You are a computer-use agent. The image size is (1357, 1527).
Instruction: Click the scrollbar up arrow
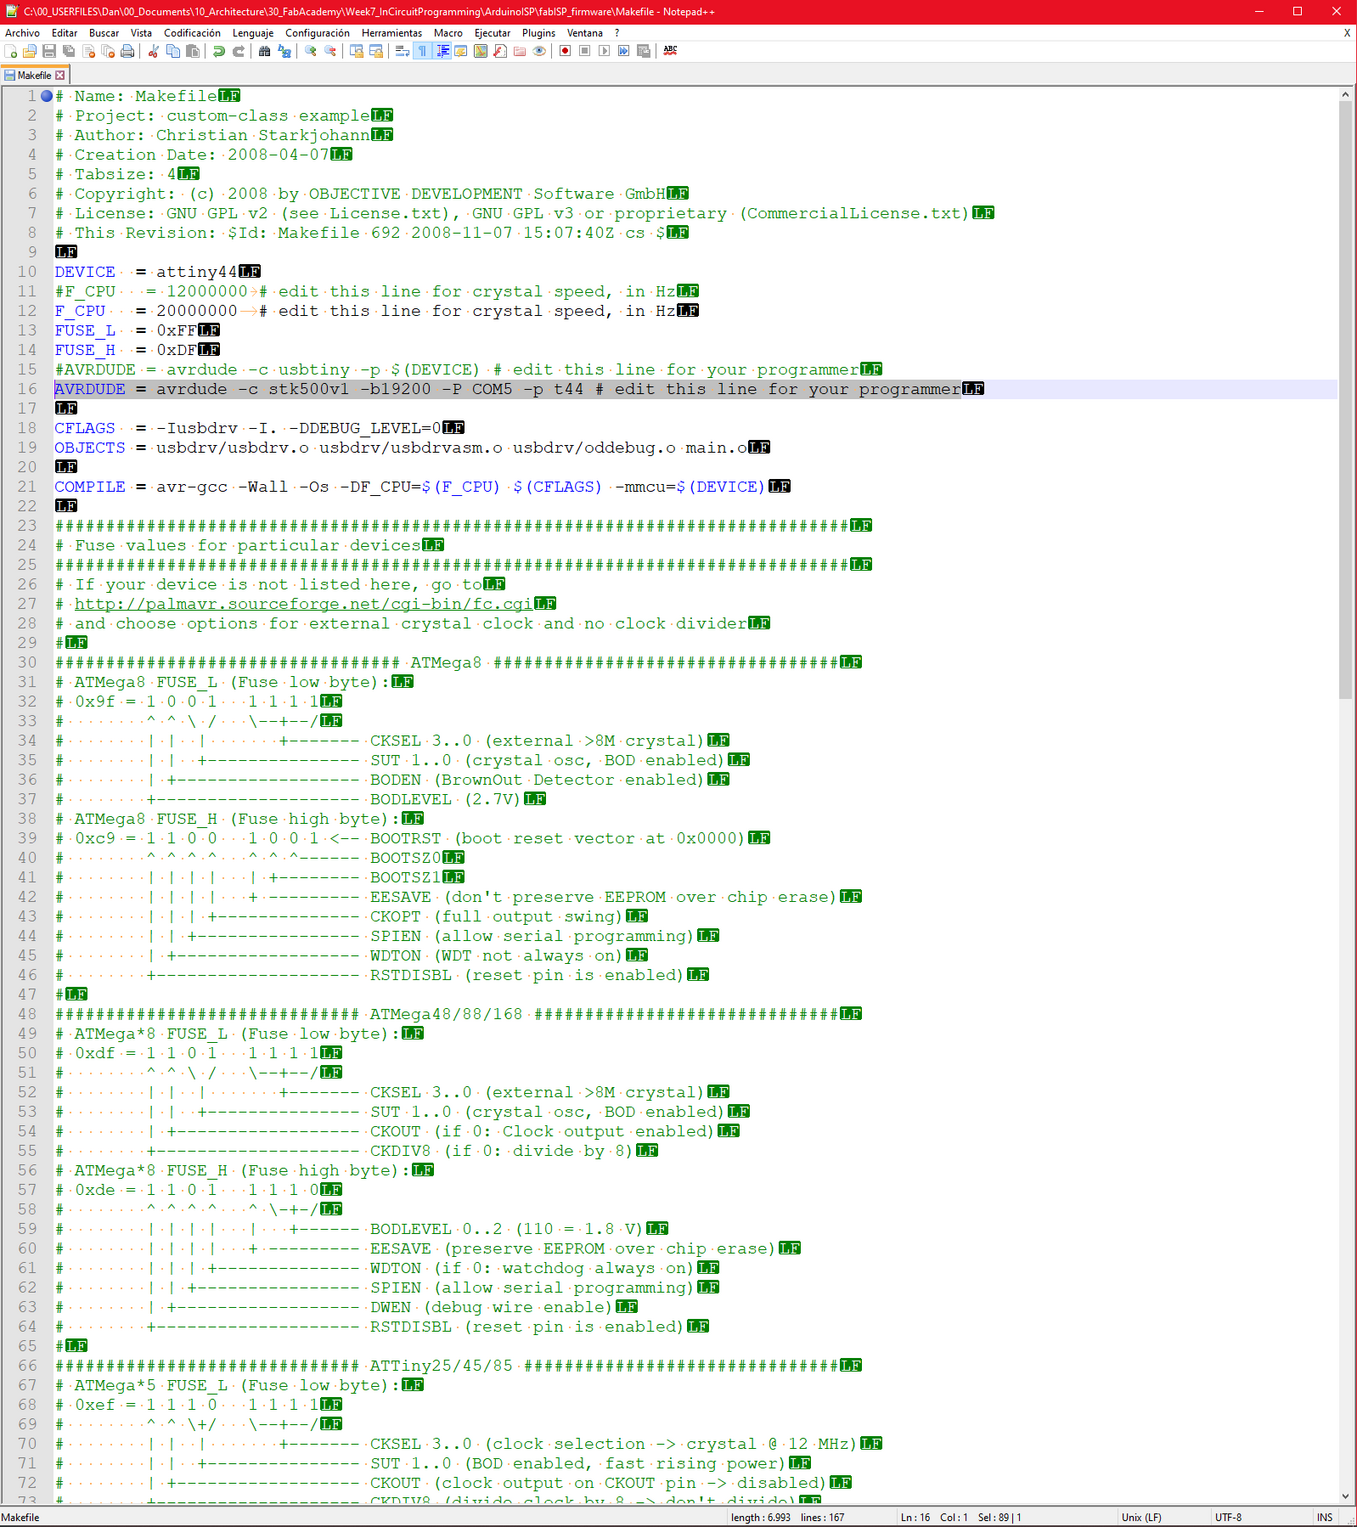tap(1345, 95)
